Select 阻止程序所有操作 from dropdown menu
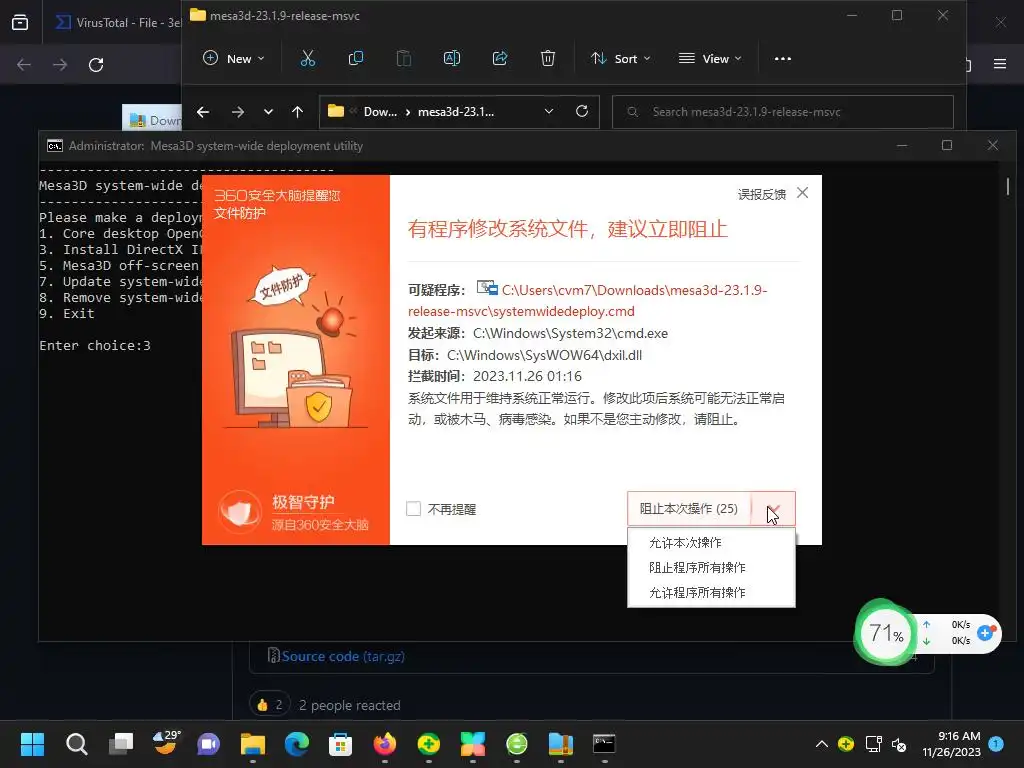The width and height of the screenshot is (1024, 768). pyautogui.click(x=697, y=568)
